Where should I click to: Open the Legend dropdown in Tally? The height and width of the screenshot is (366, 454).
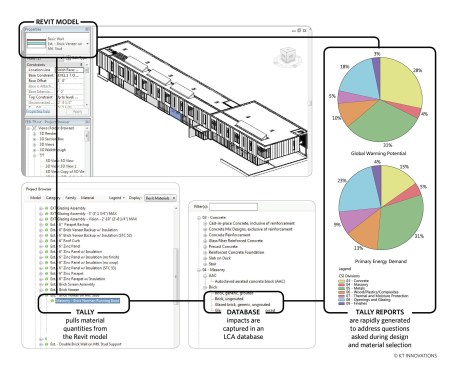click(x=116, y=198)
